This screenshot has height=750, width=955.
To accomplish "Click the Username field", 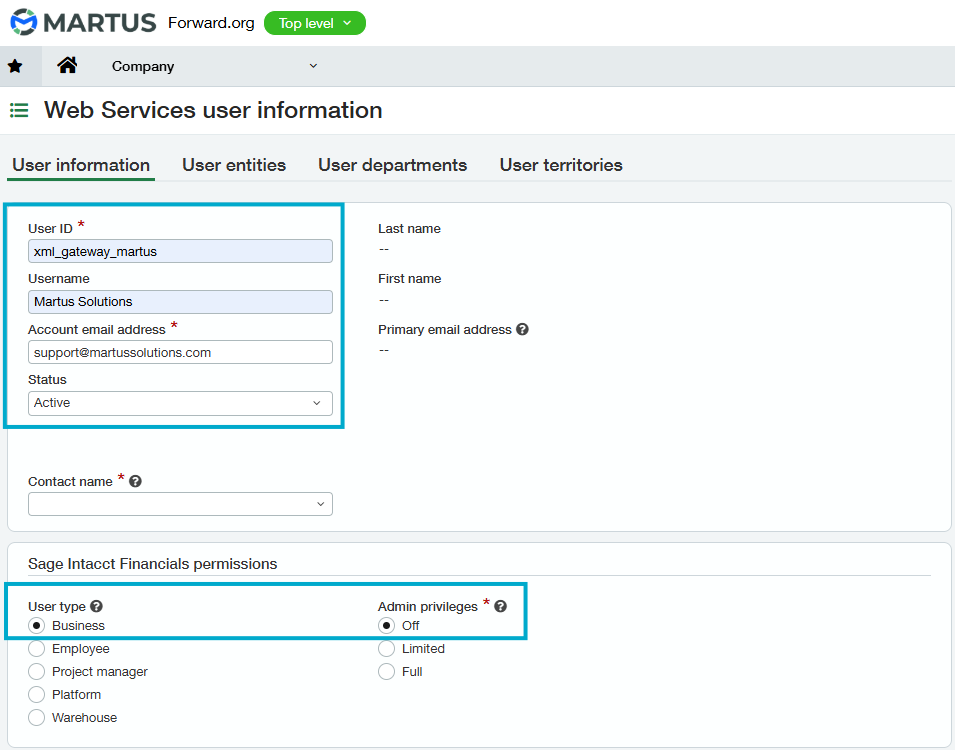I will [180, 302].
